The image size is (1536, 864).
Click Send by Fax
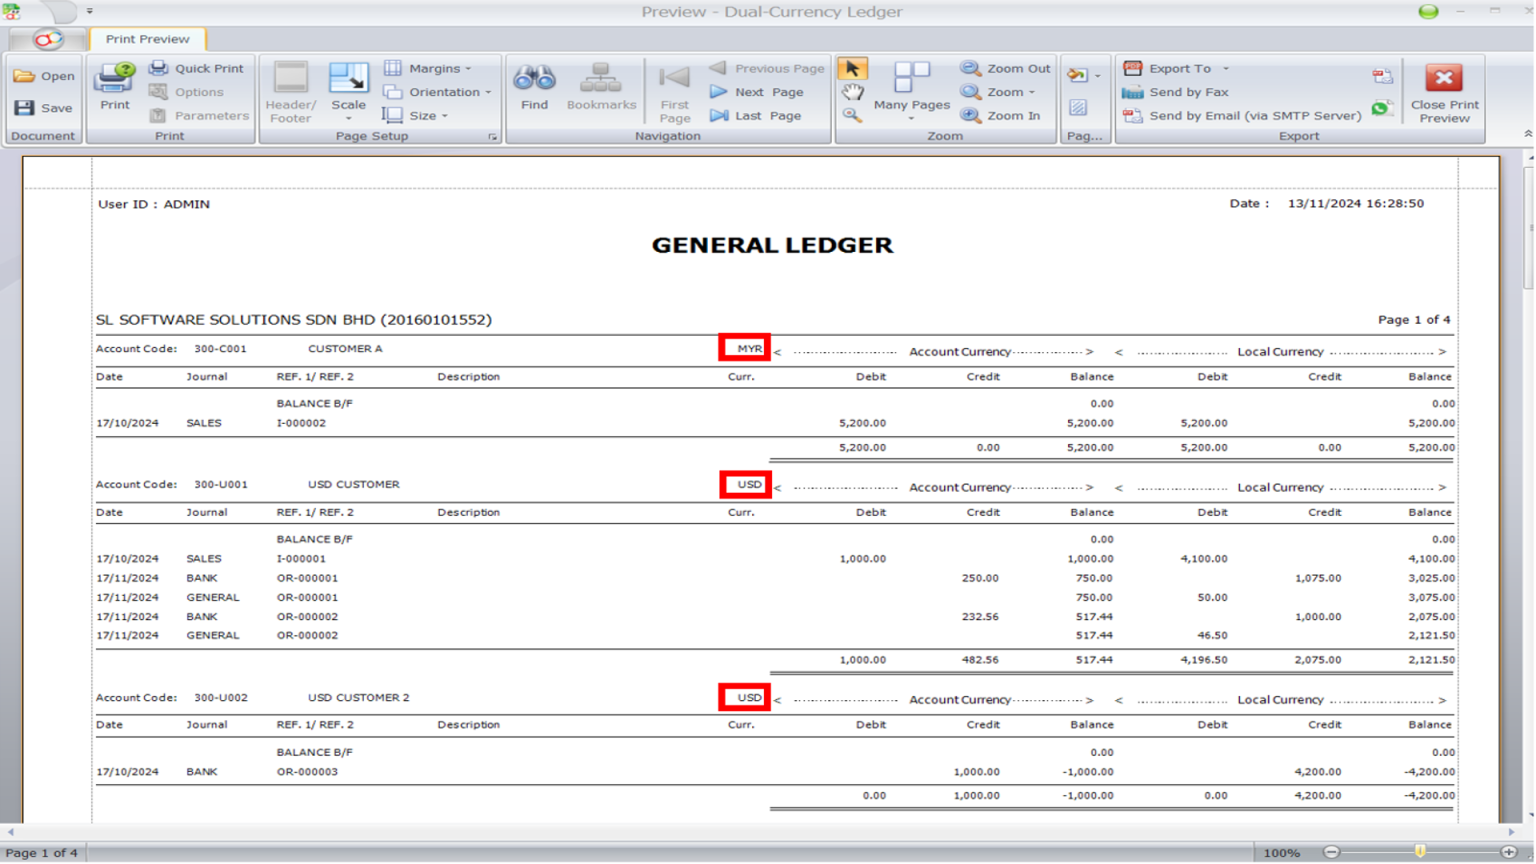[1176, 92]
